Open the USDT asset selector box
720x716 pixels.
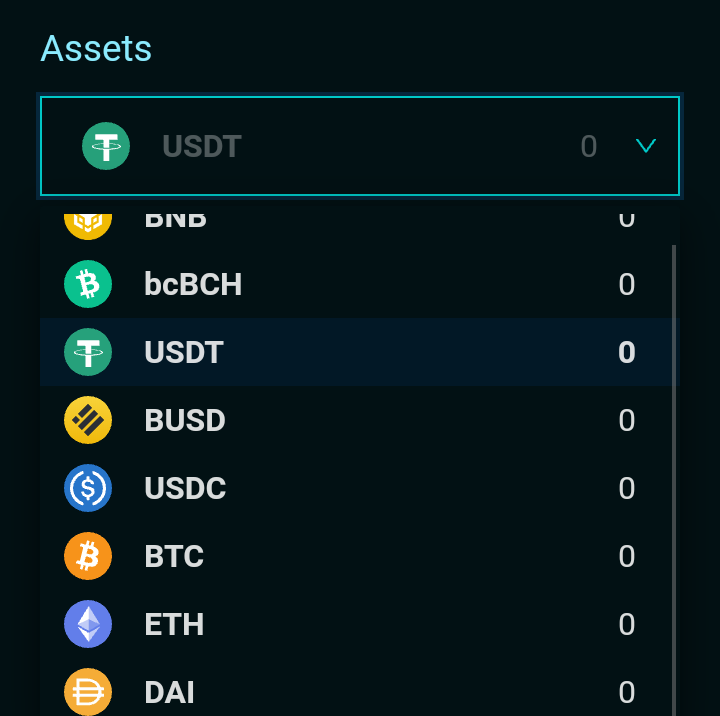click(360, 146)
